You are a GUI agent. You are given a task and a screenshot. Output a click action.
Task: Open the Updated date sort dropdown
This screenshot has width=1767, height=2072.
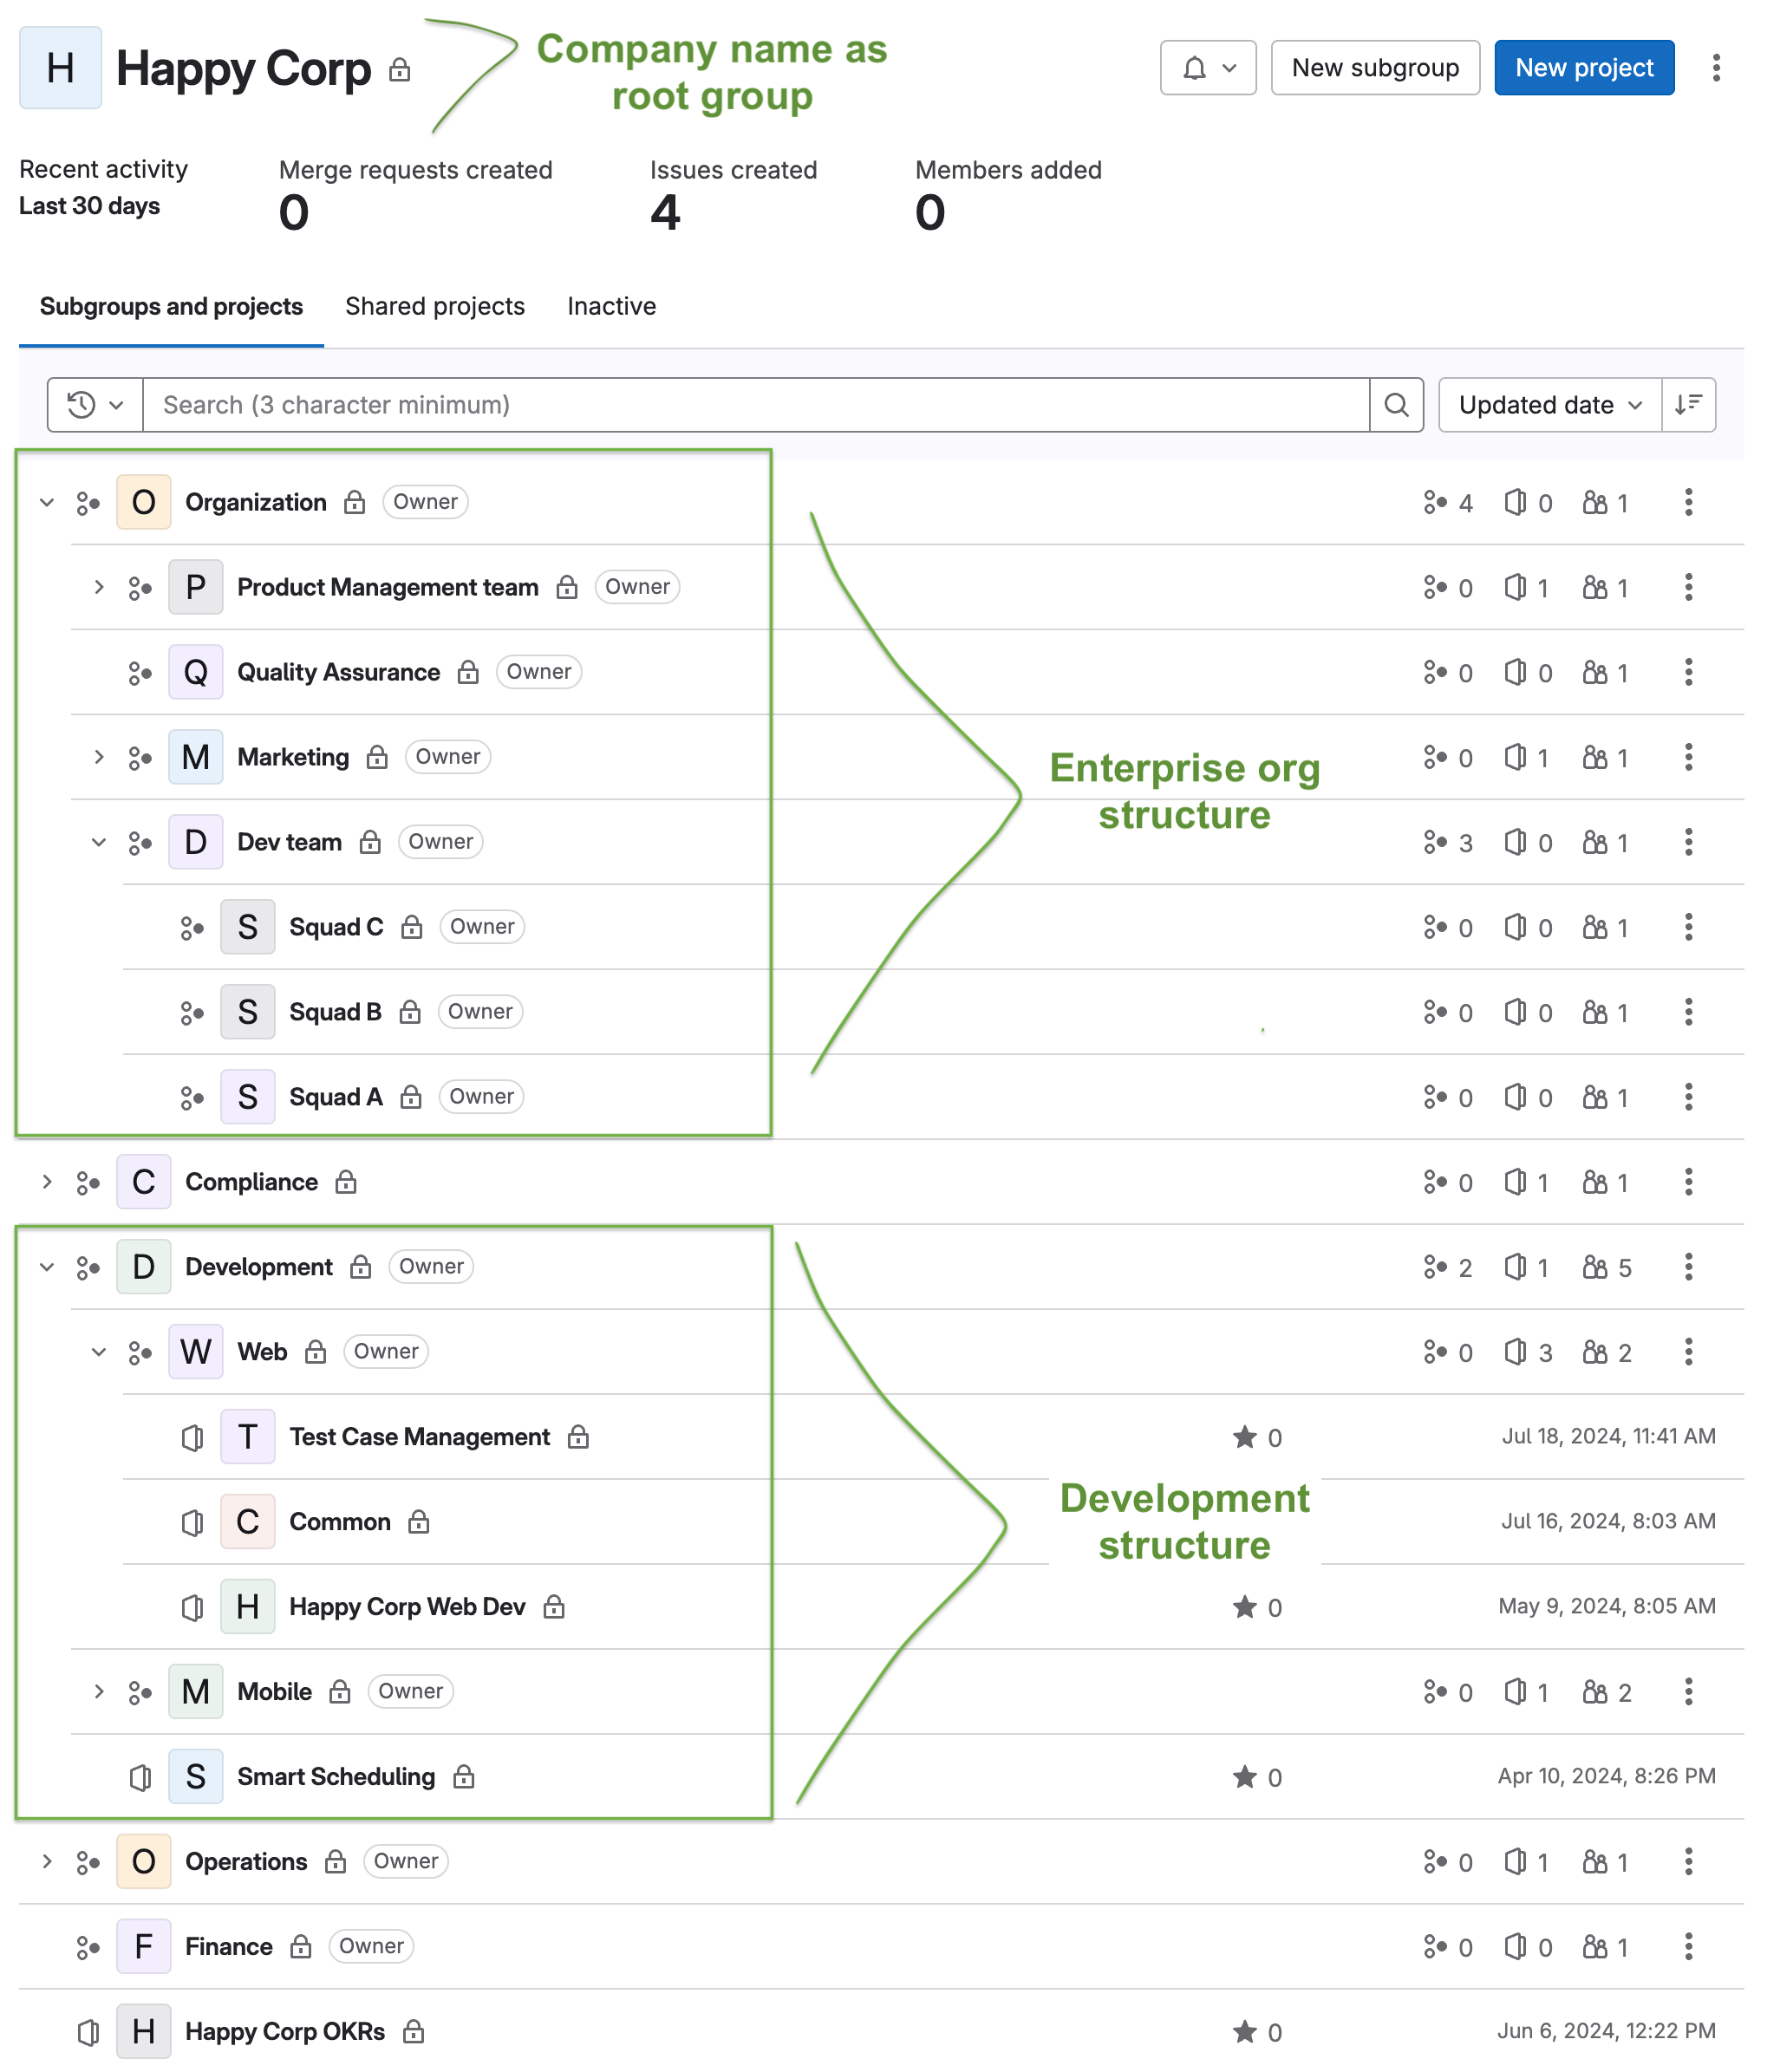pos(1550,405)
